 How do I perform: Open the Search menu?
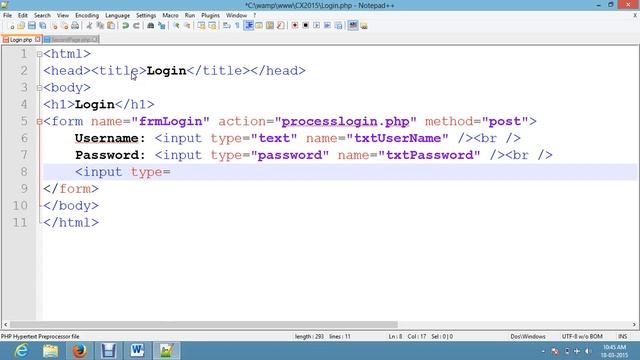click(42, 15)
